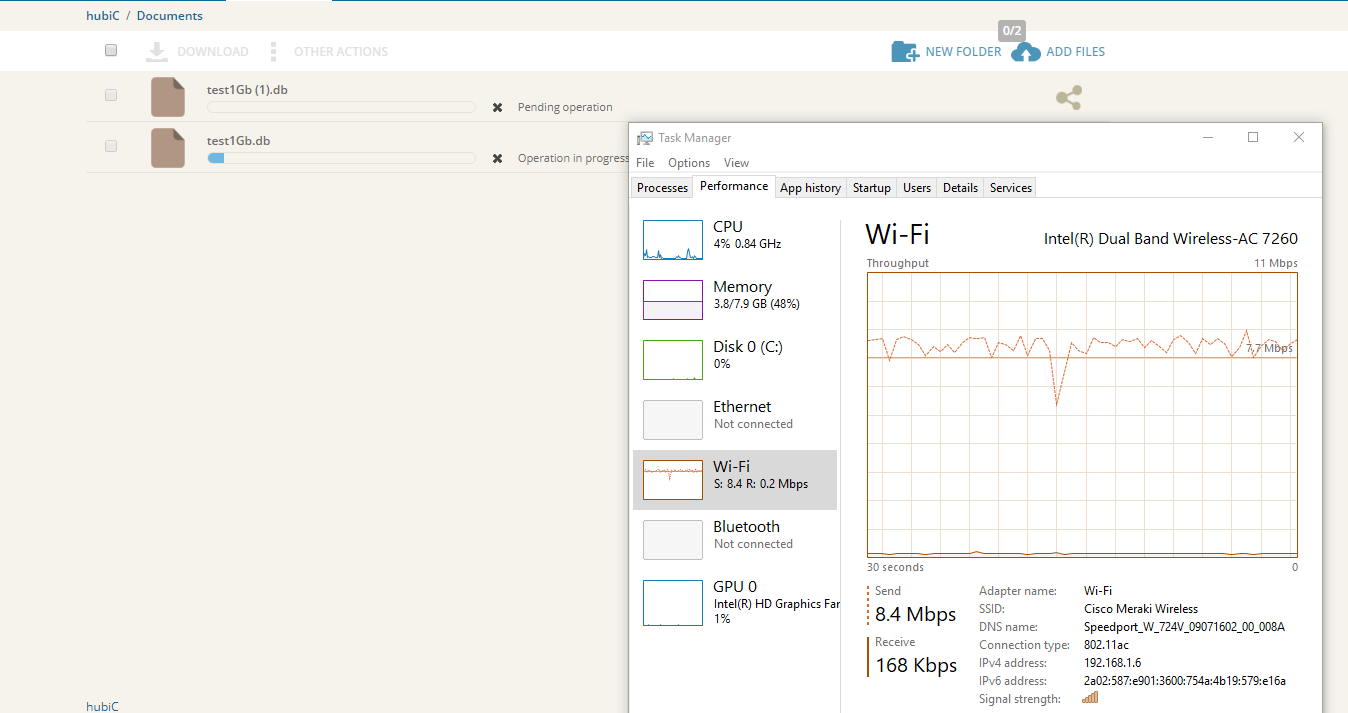1348x713 pixels.
Task: Click the NEW FOLDER label
Action: (963, 52)
